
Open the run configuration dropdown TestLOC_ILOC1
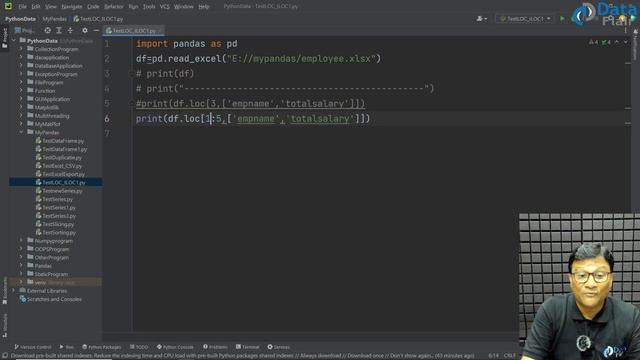point(525,19)
